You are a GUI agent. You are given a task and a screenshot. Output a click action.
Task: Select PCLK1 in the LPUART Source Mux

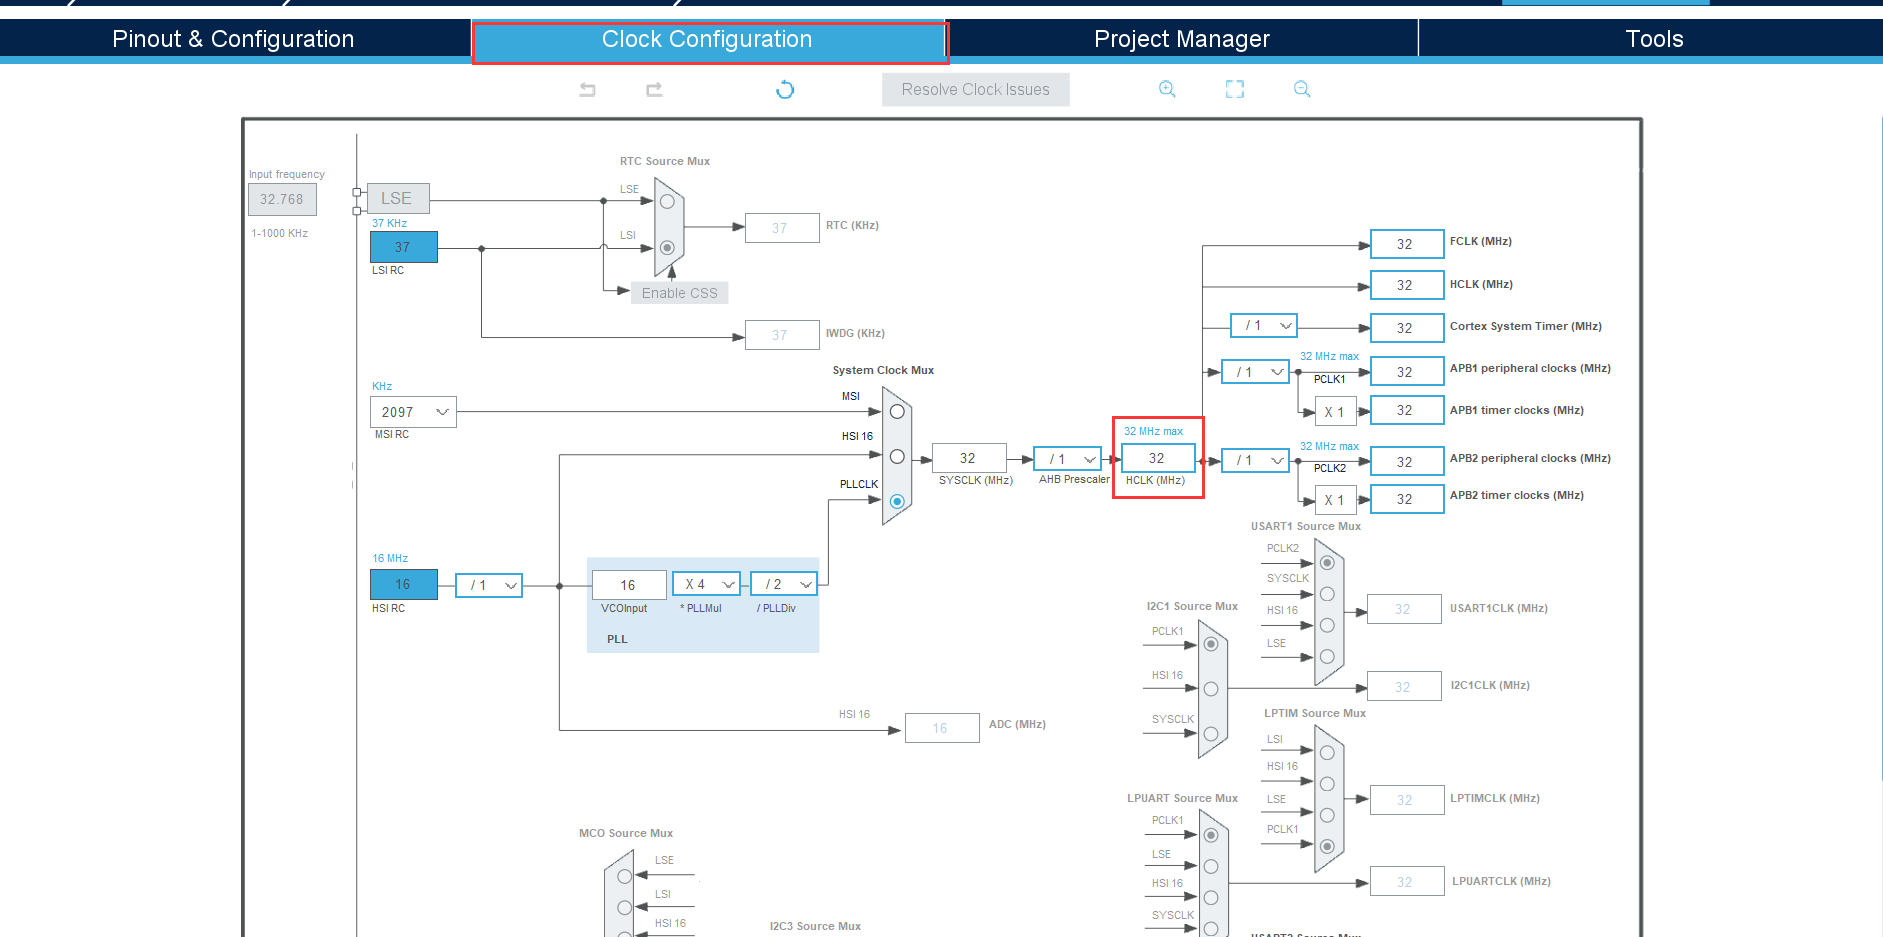pos(1211,835)
